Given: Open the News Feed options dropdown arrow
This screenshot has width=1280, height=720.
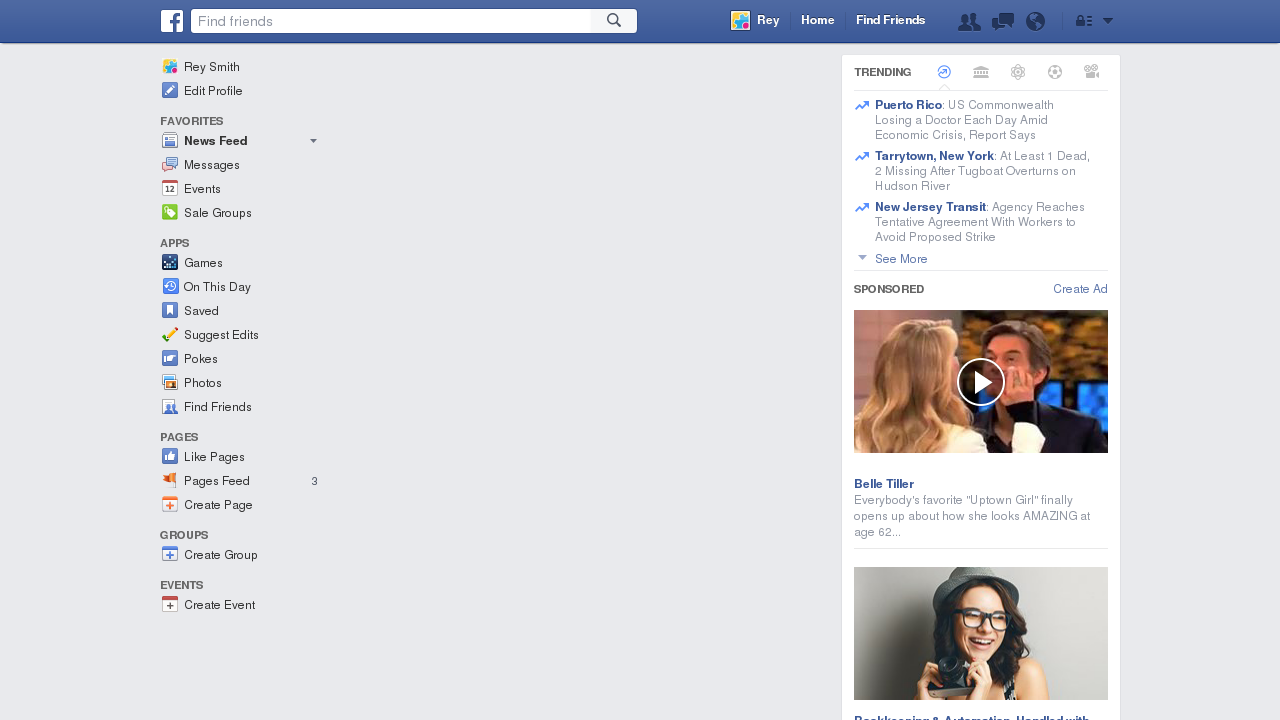Looking at the screenshot, I should click(313, 141).
